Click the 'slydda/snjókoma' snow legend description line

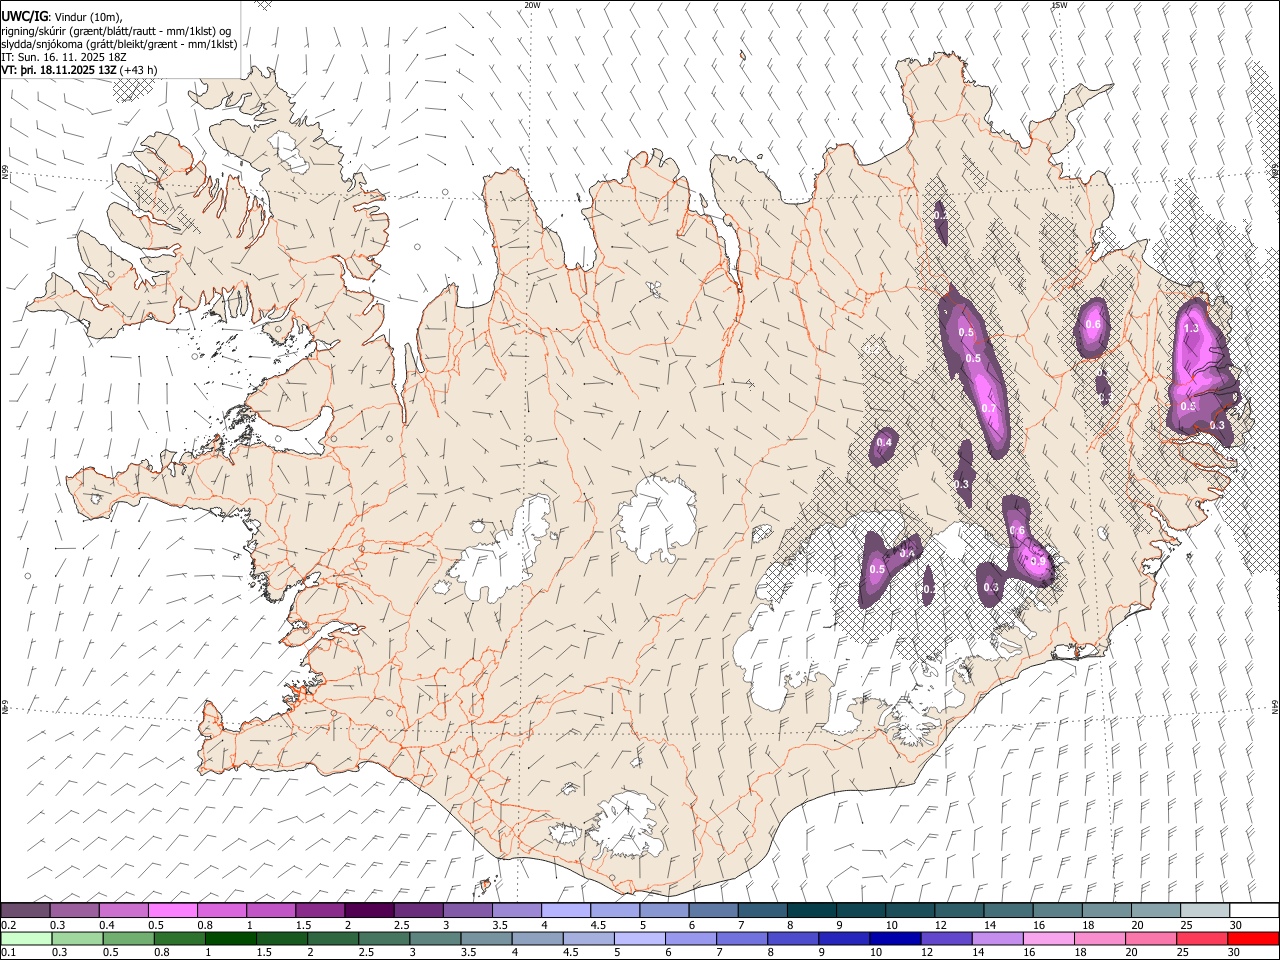(x=119, y=44)
